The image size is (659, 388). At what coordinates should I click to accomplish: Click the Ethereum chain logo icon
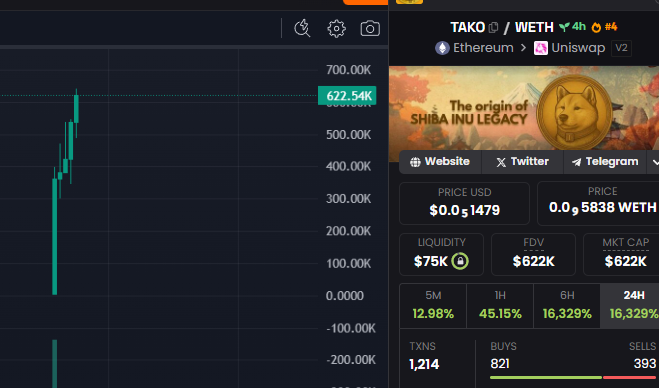442,48
